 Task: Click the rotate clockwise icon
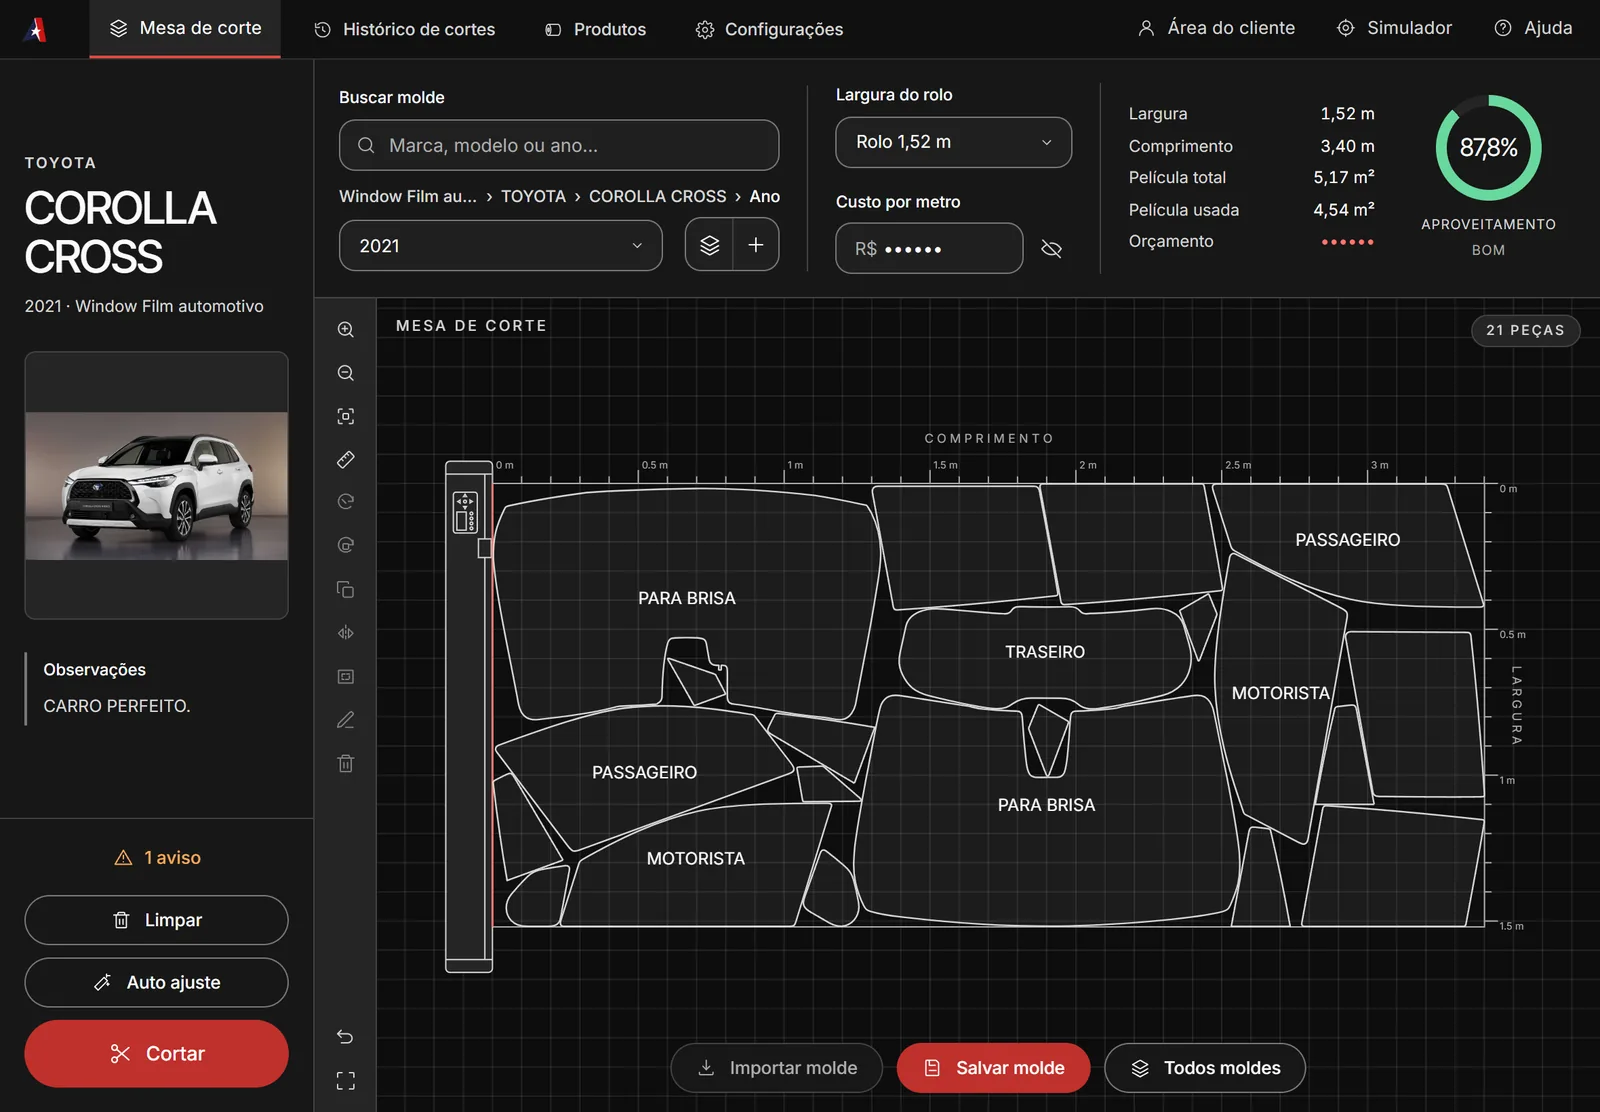click(x=346, y=545)
